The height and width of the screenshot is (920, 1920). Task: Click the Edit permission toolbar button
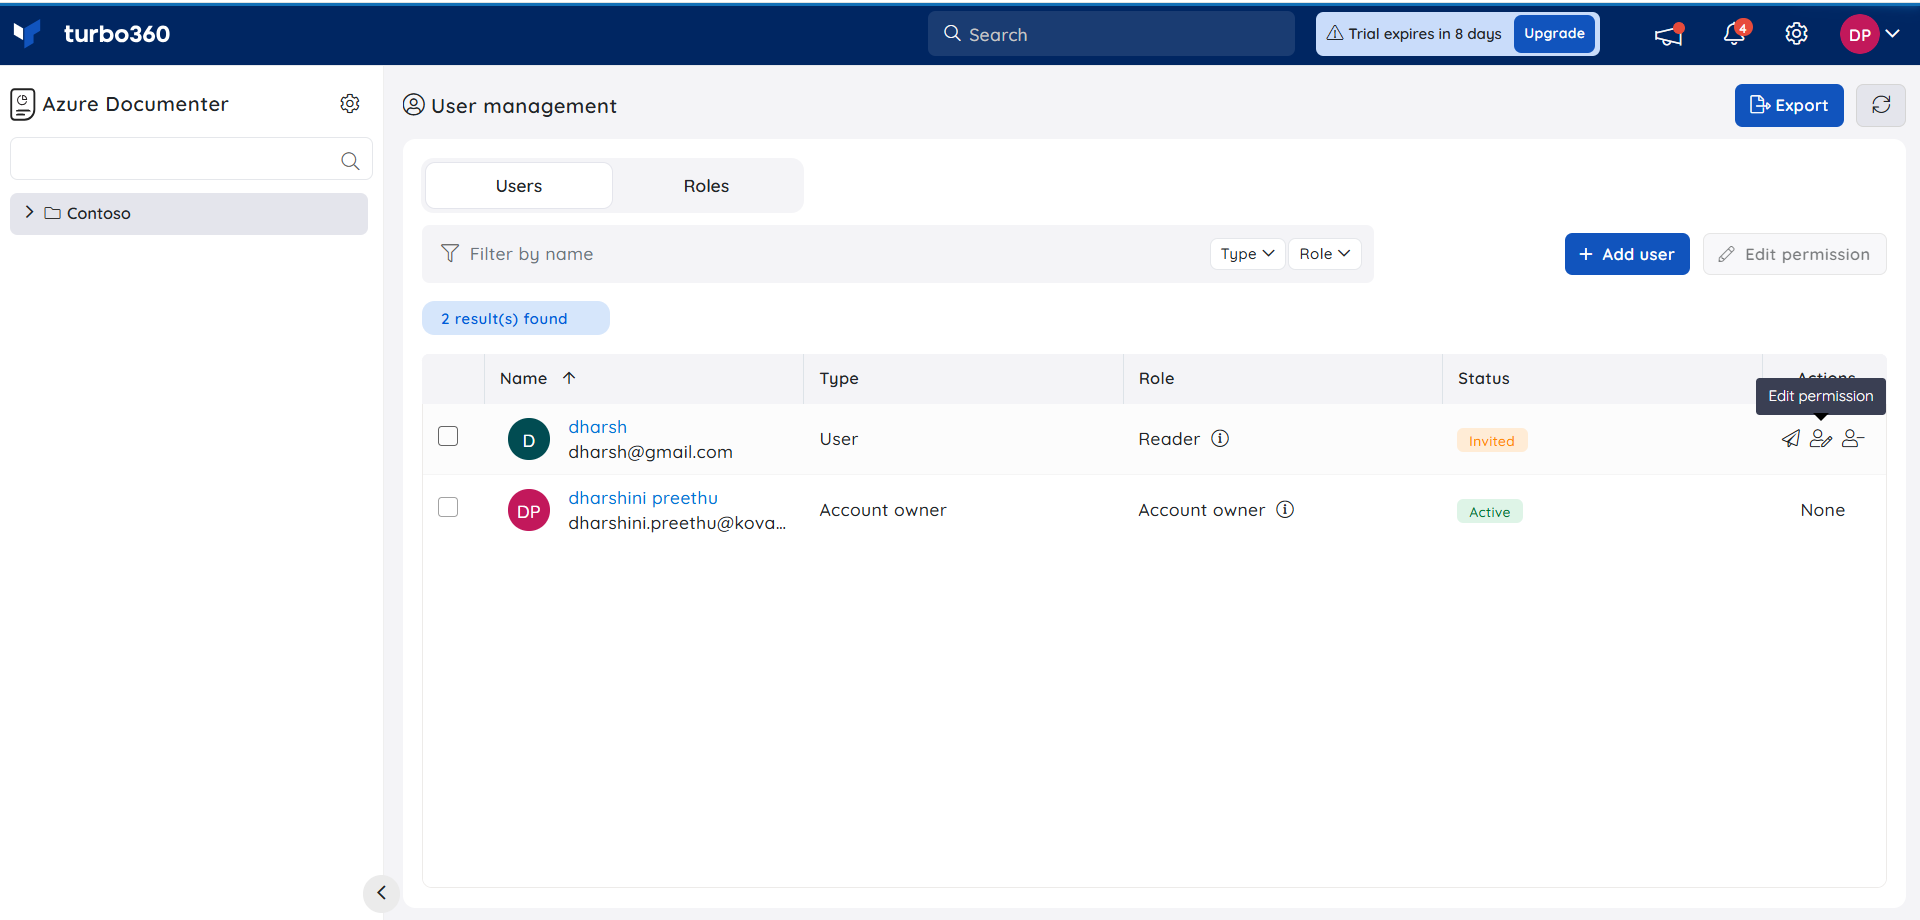coord(1794,254)
